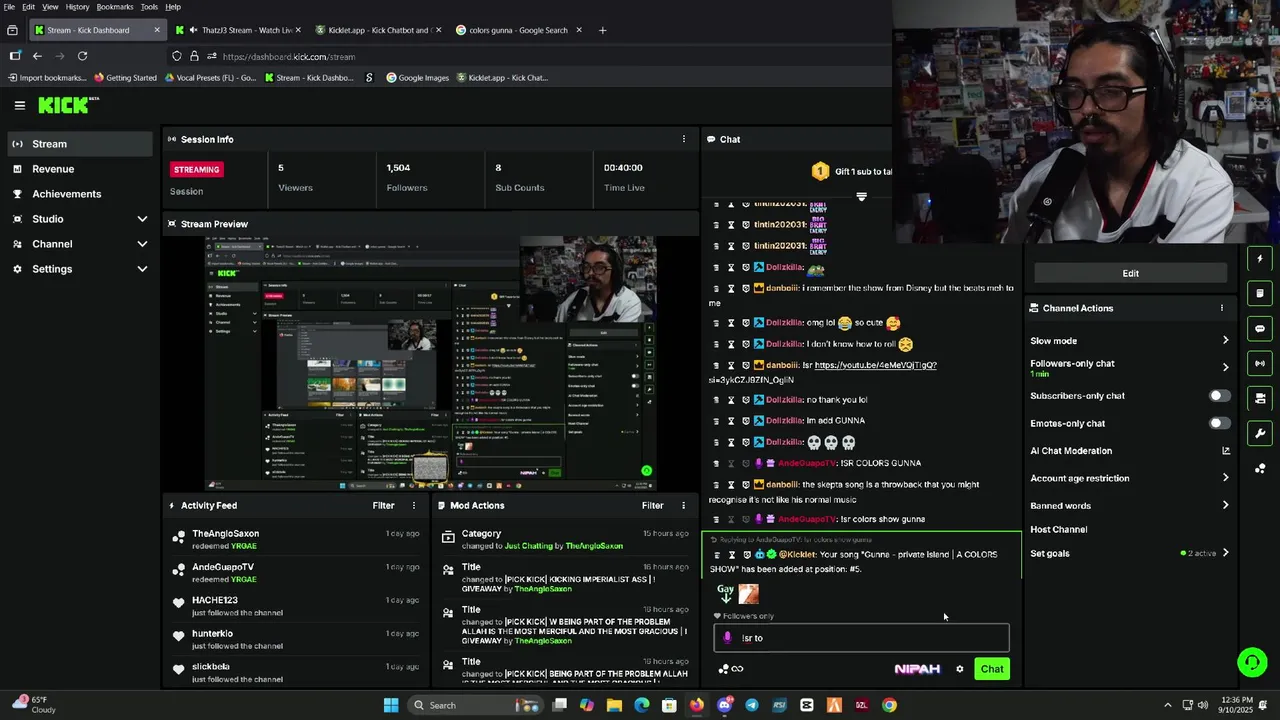The image size is (1280, 720).
Task: Select Stream in the sidebar
Action: (82, 144)
